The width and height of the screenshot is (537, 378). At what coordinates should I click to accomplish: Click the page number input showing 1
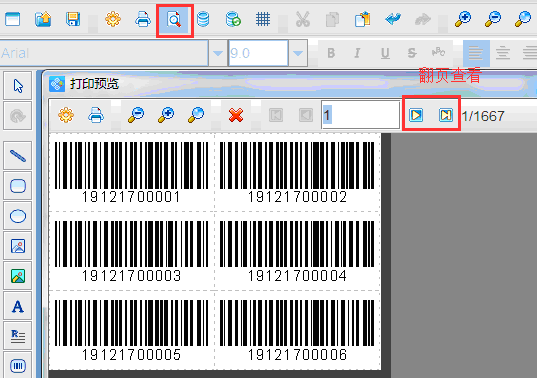click(x=361, y=115)
